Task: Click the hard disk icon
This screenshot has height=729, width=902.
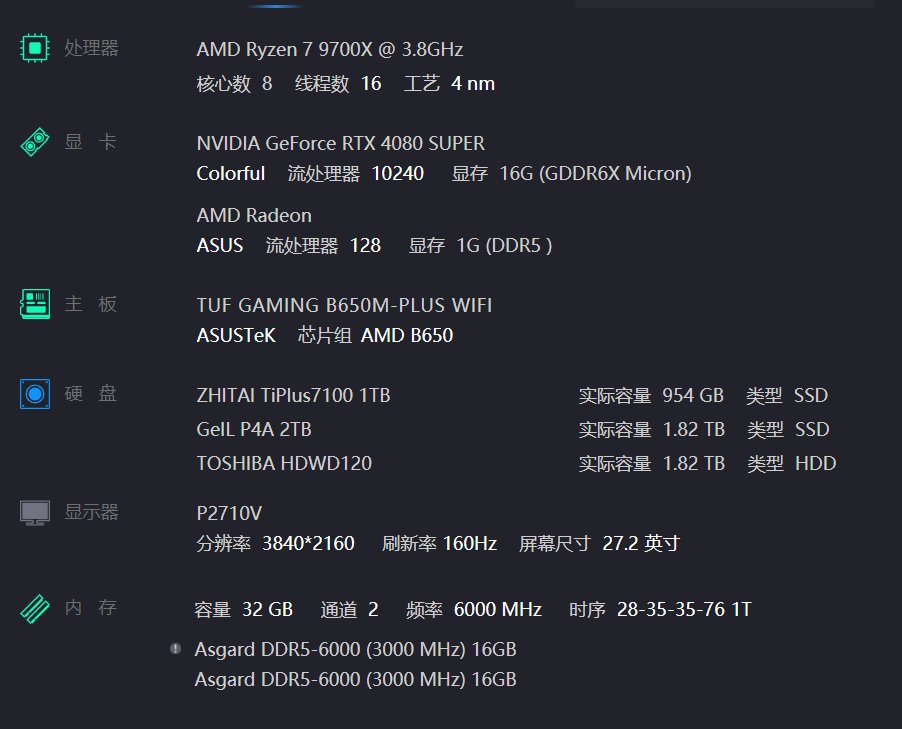Action: [x=35, y=394]
